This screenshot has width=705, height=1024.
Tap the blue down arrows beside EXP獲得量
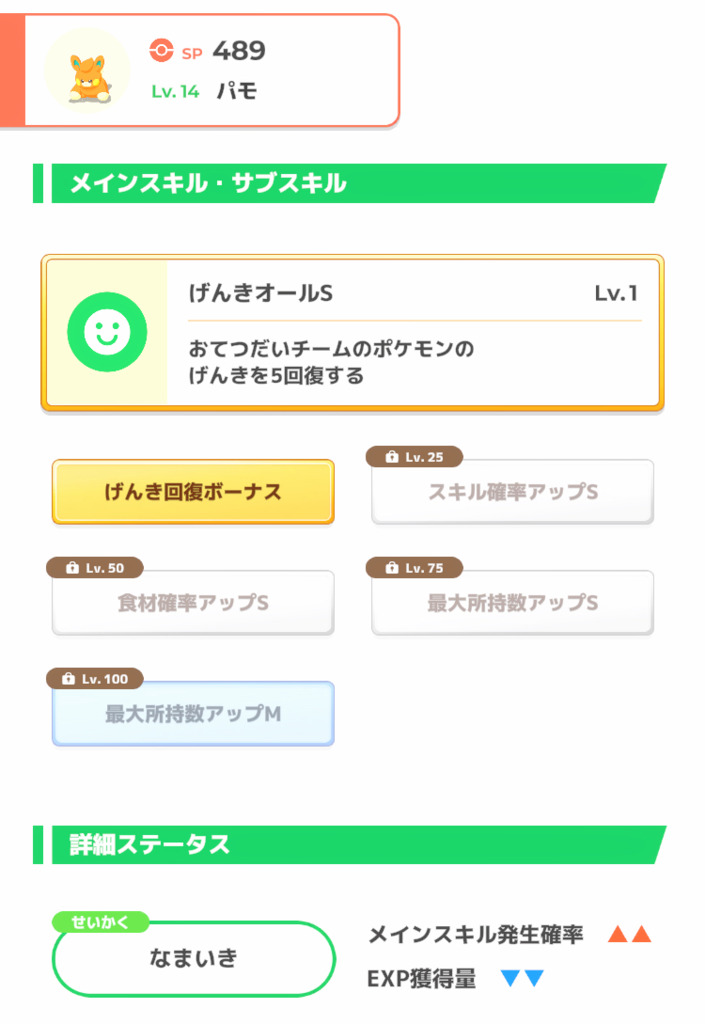522,978
